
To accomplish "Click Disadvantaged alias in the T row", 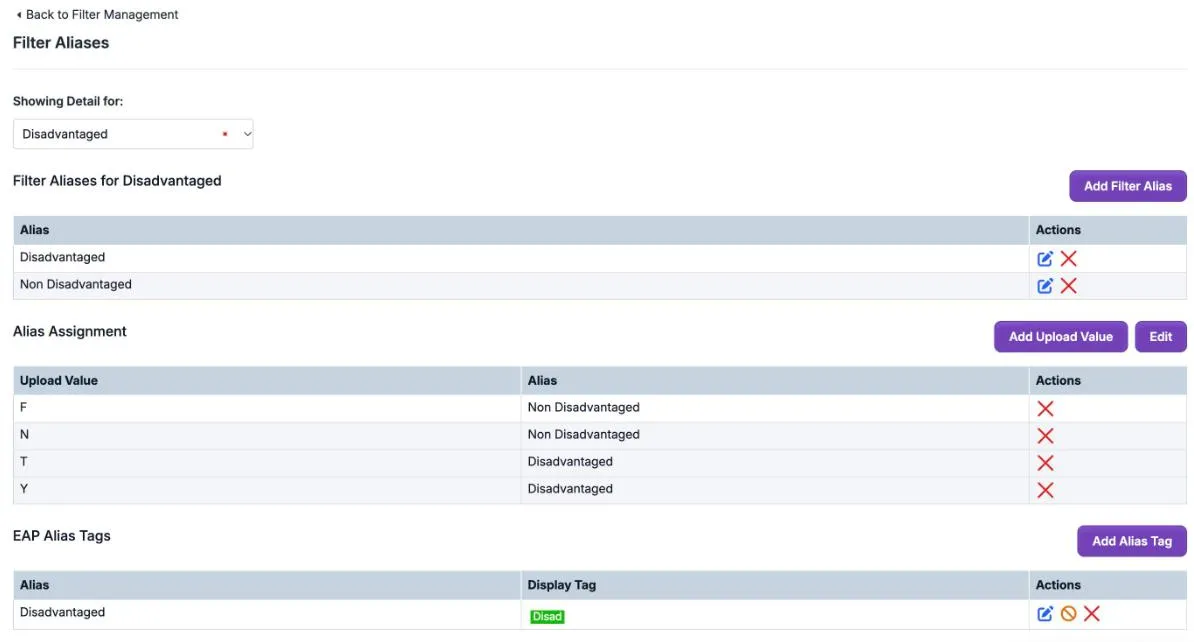I will tap(570, 462).
